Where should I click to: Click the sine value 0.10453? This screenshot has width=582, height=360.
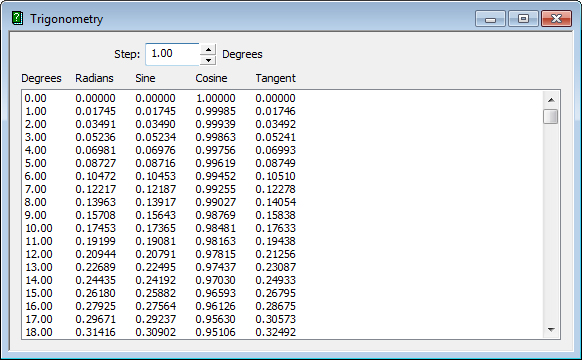click(156, 176)
